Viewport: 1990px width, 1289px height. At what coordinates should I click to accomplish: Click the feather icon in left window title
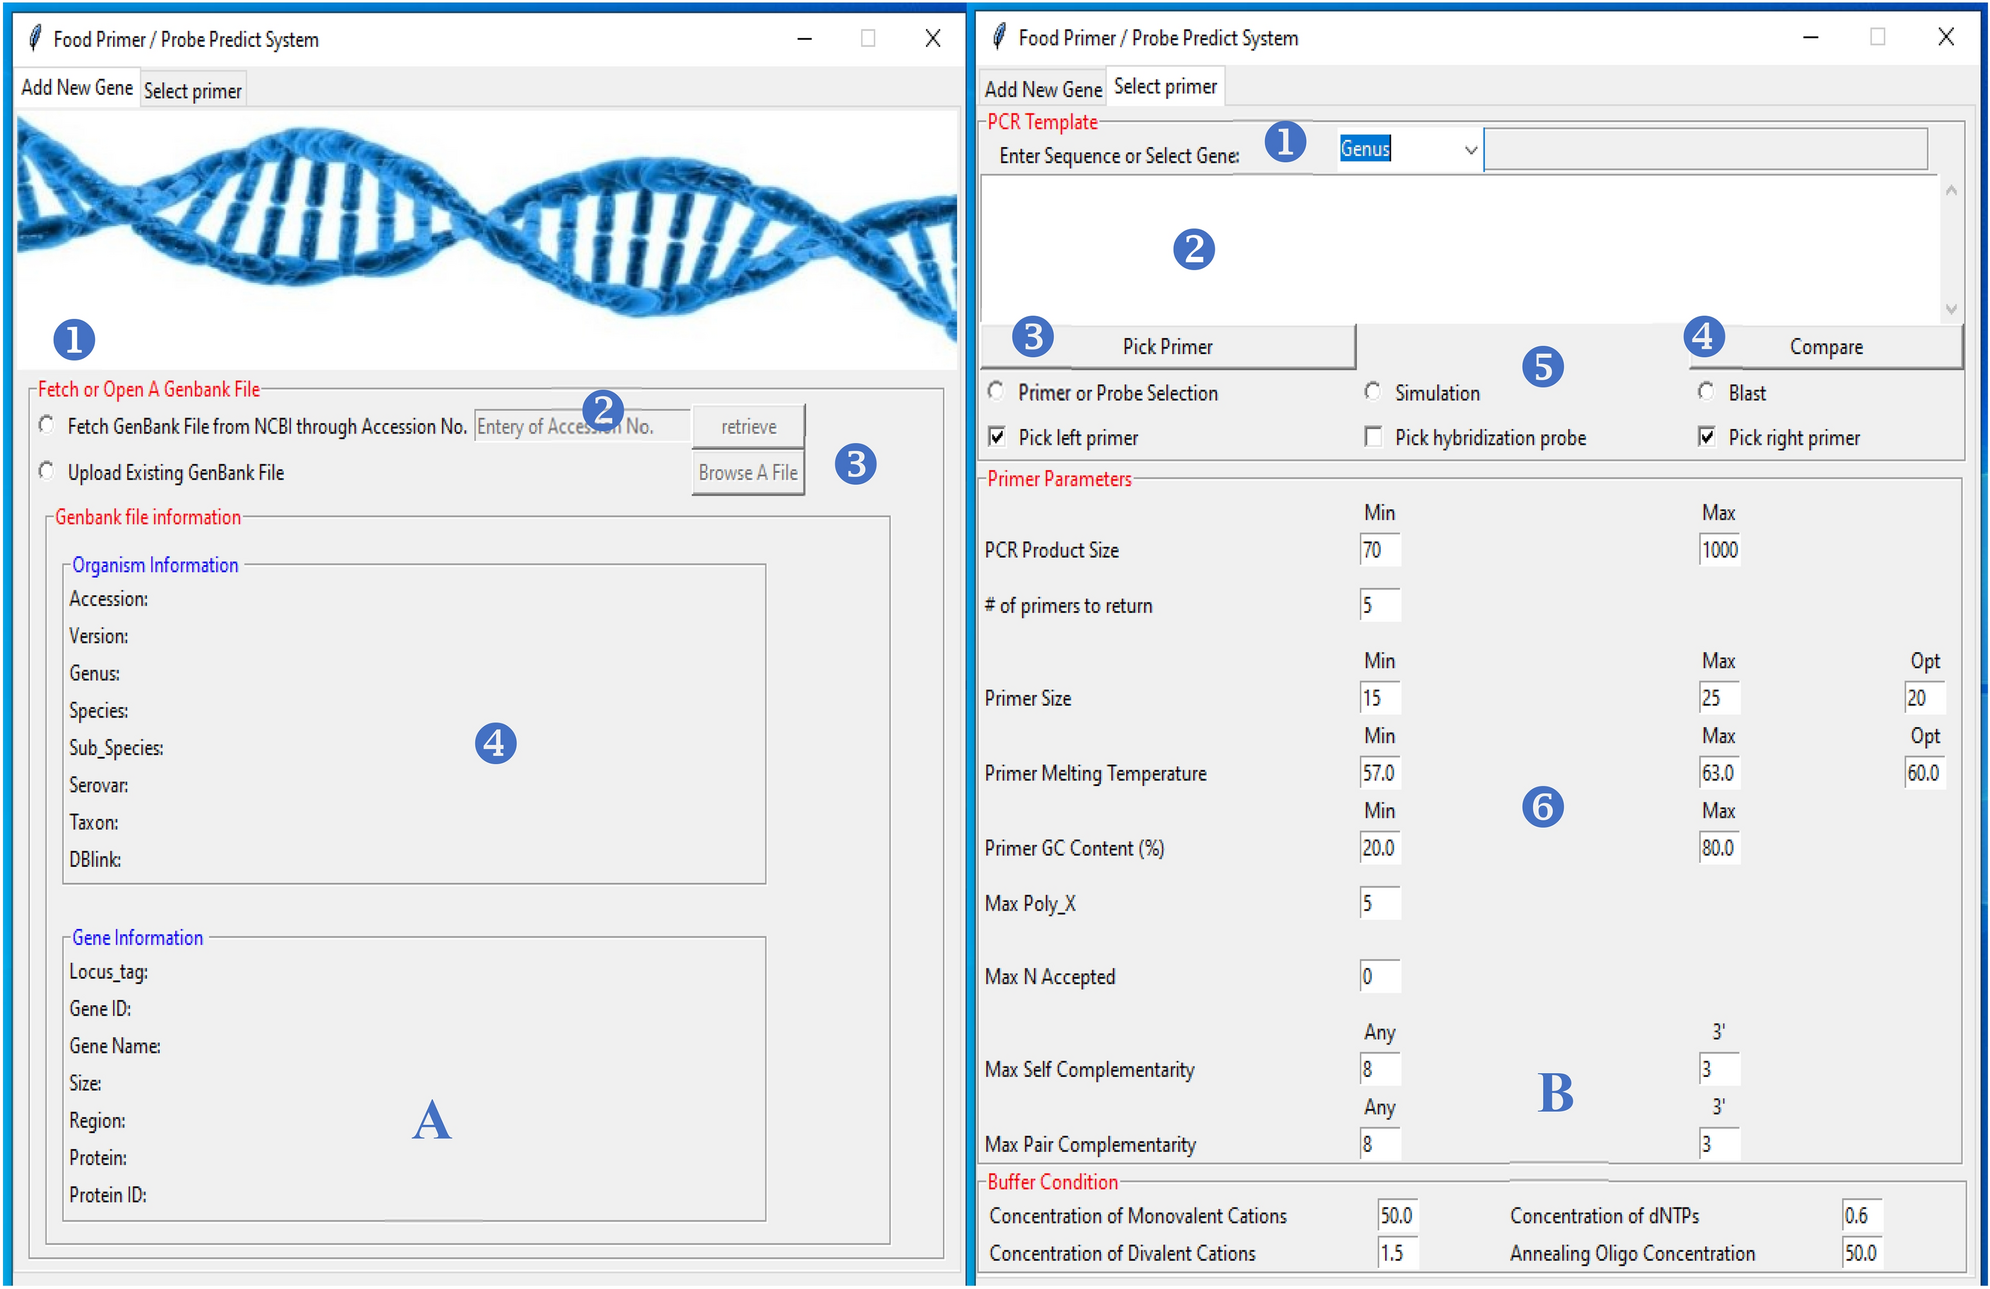point(35,39)
